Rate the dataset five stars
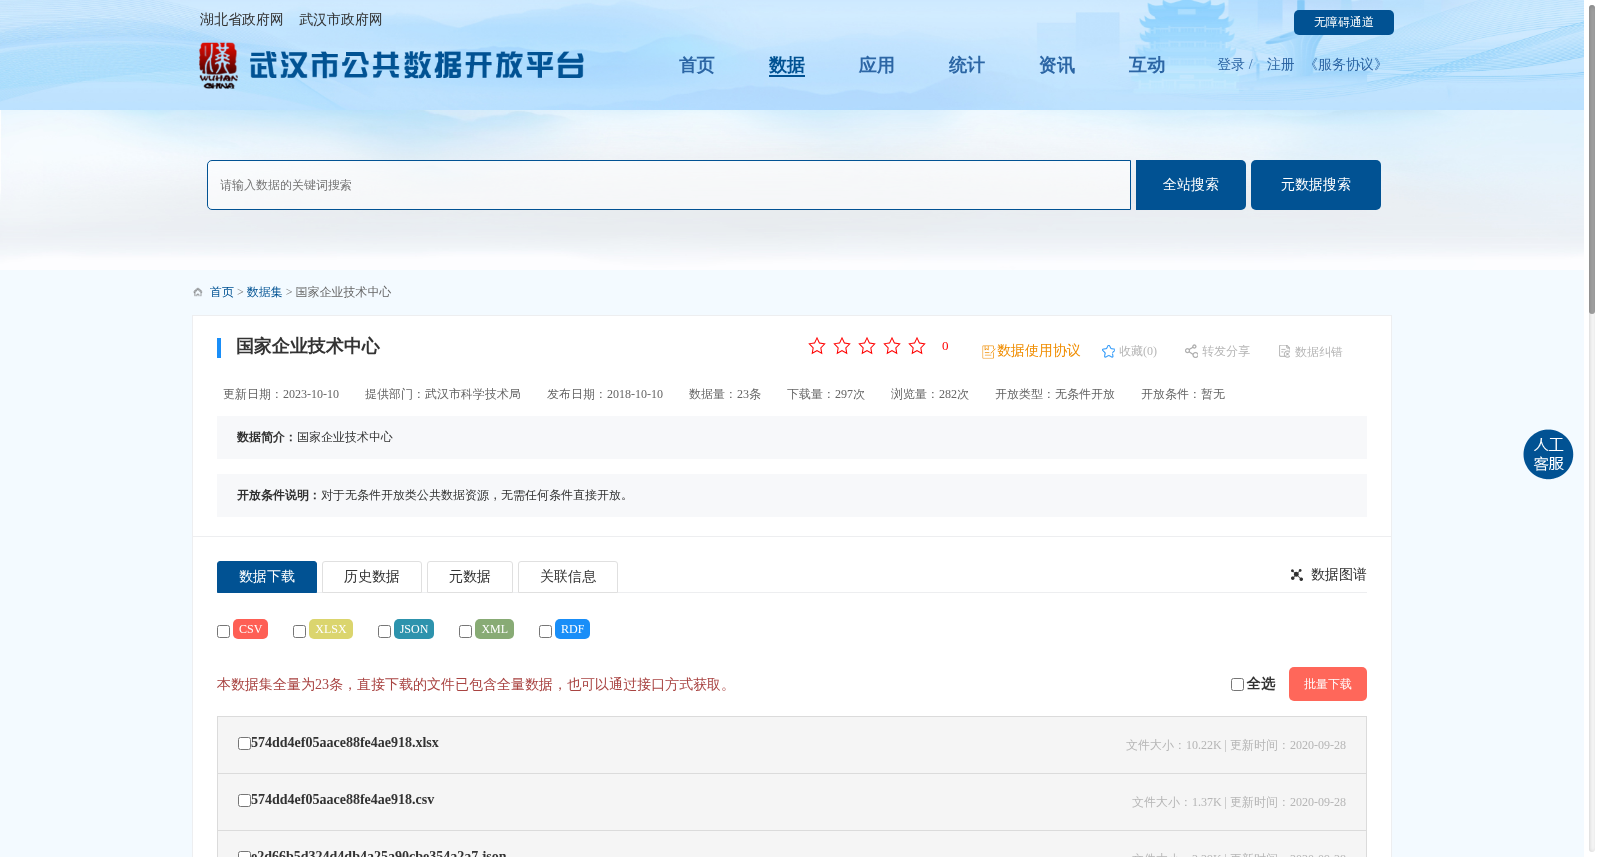Viewport: 1600px width, 857px height. coord(917,346)
